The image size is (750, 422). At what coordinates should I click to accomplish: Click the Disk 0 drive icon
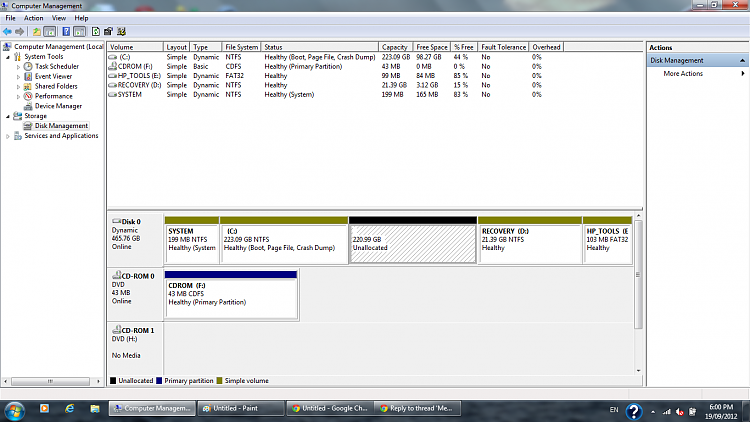[116, 222]
